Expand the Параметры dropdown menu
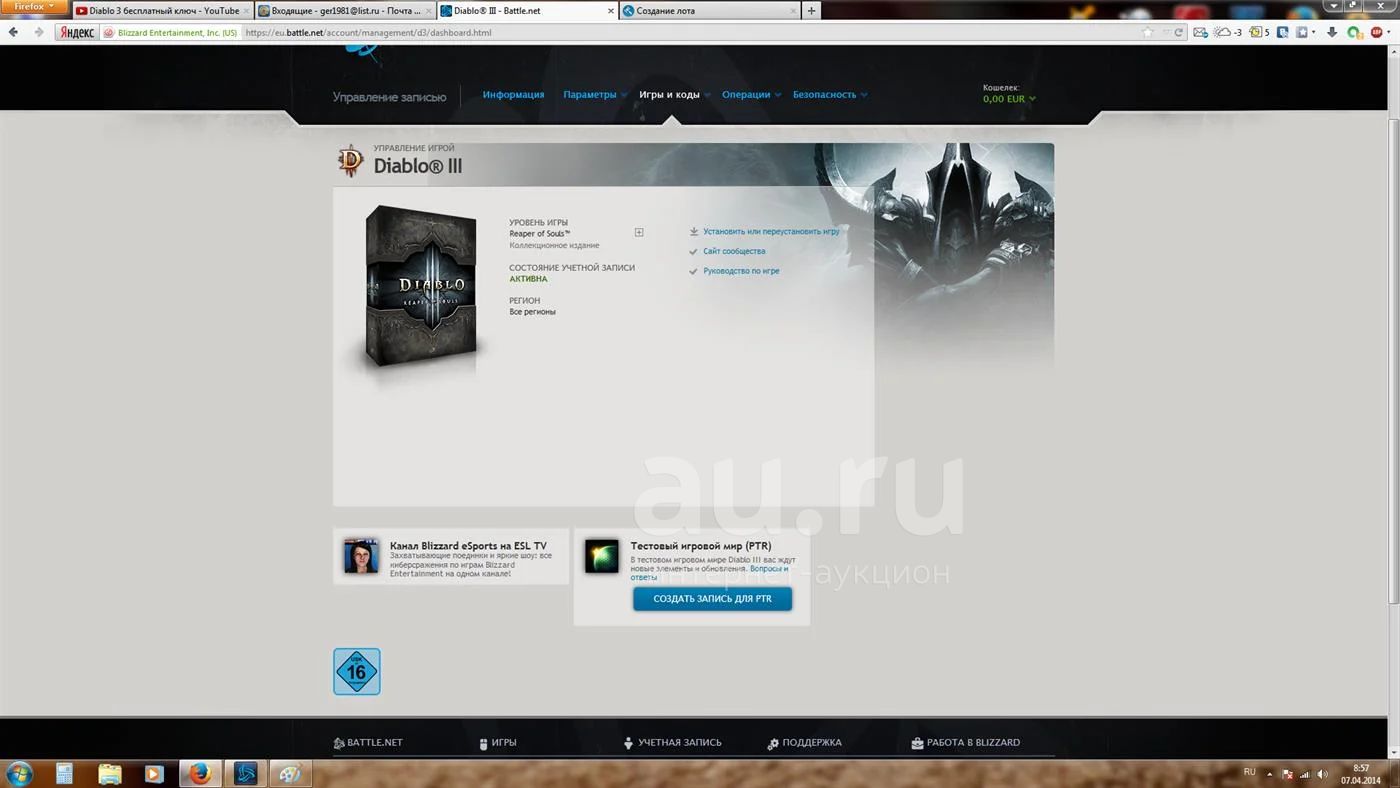Image resolution: width=1400 pixels, height=788 pixels. 595,95
